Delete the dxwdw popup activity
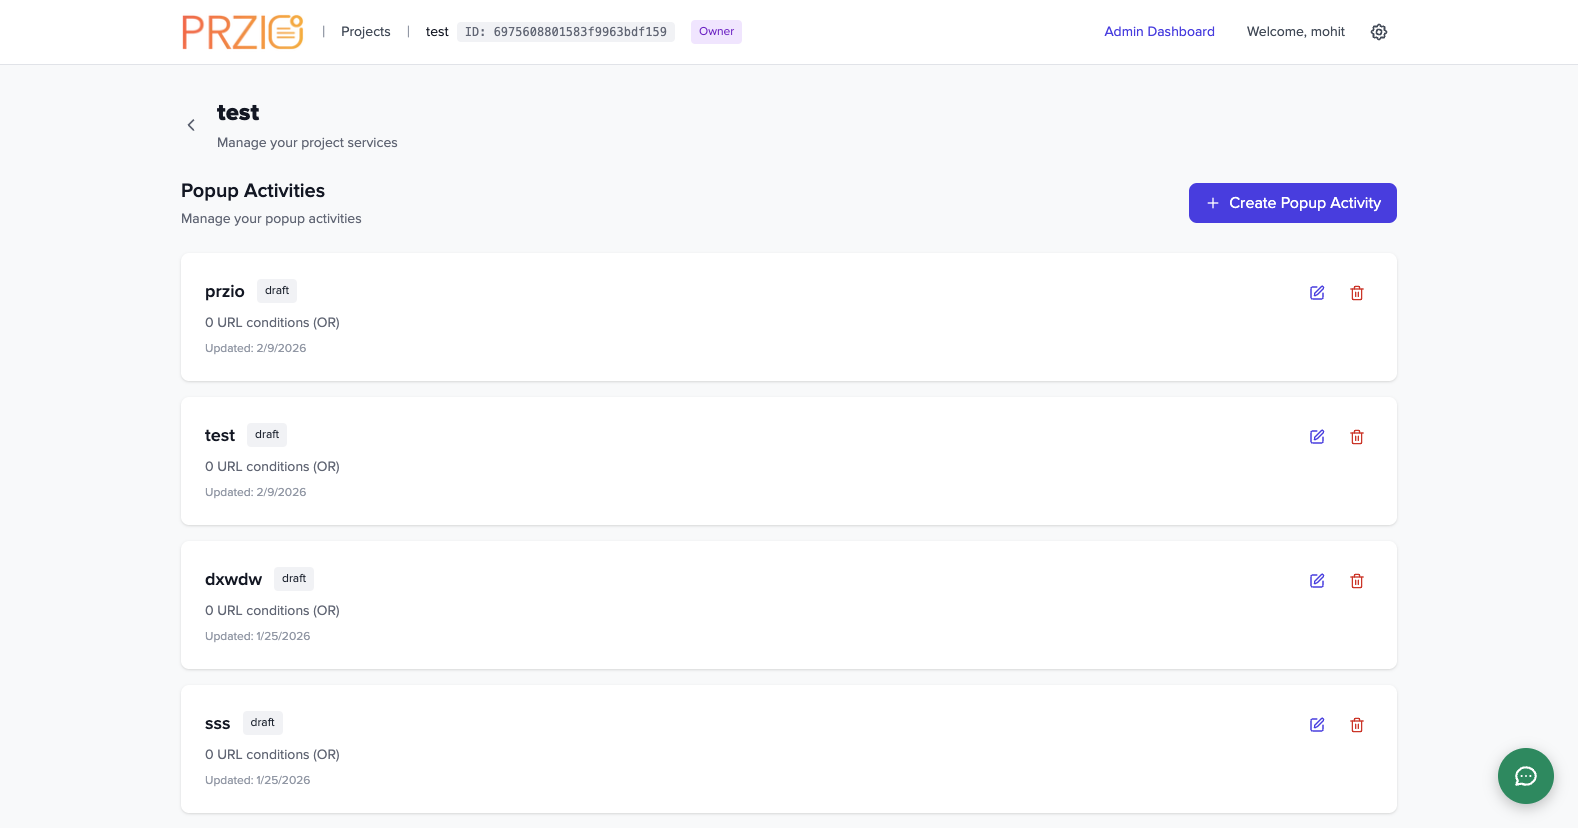This screenshot has width=1578, height=828. [1357, 581]
